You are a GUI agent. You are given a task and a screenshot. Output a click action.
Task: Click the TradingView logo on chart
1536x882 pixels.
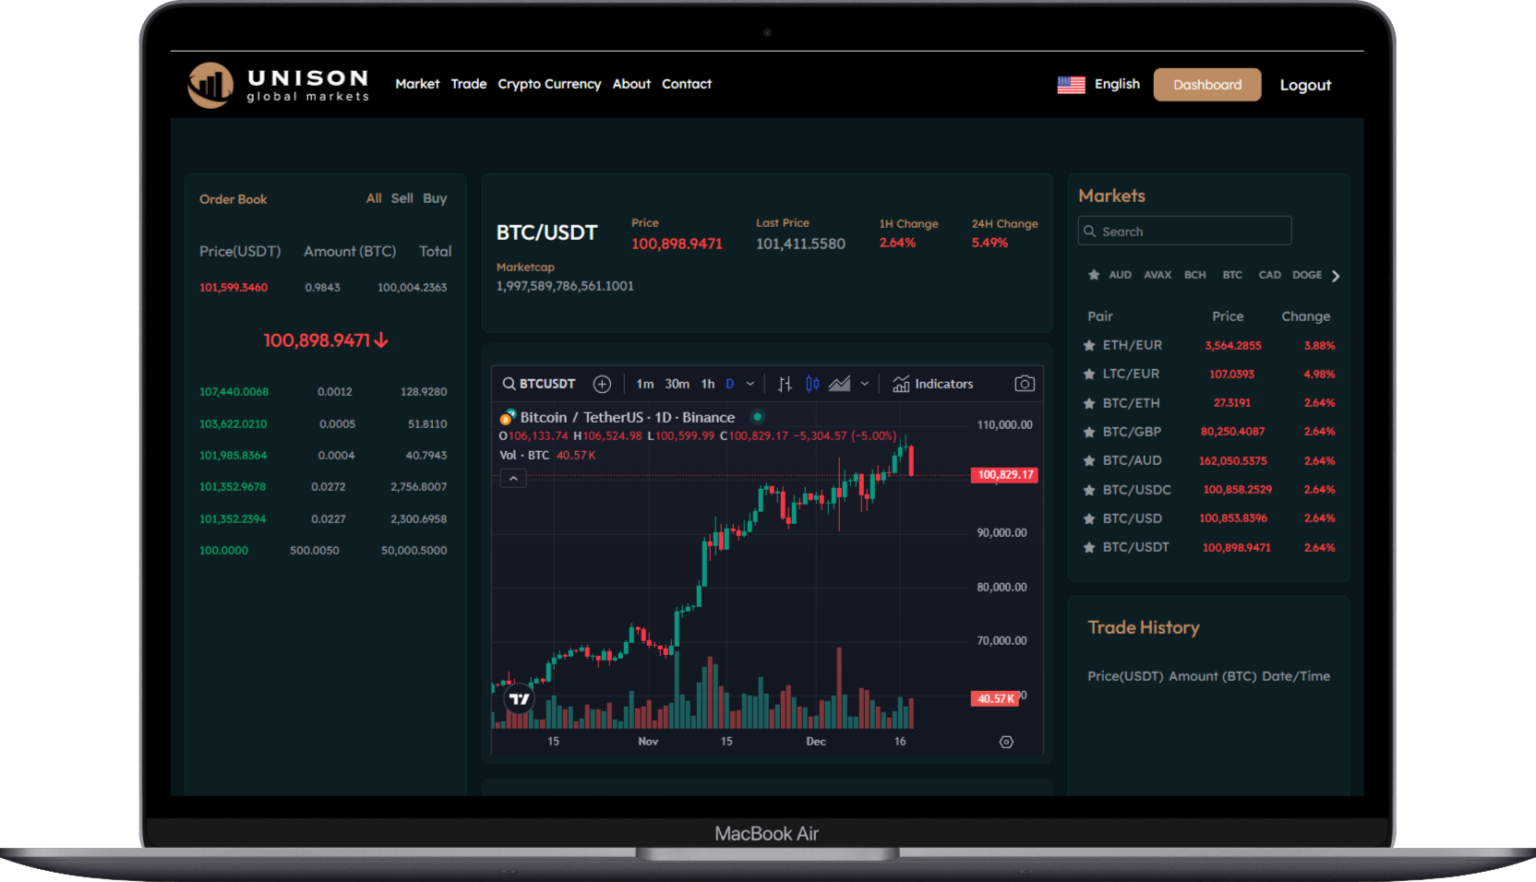(x=519, y=699)
